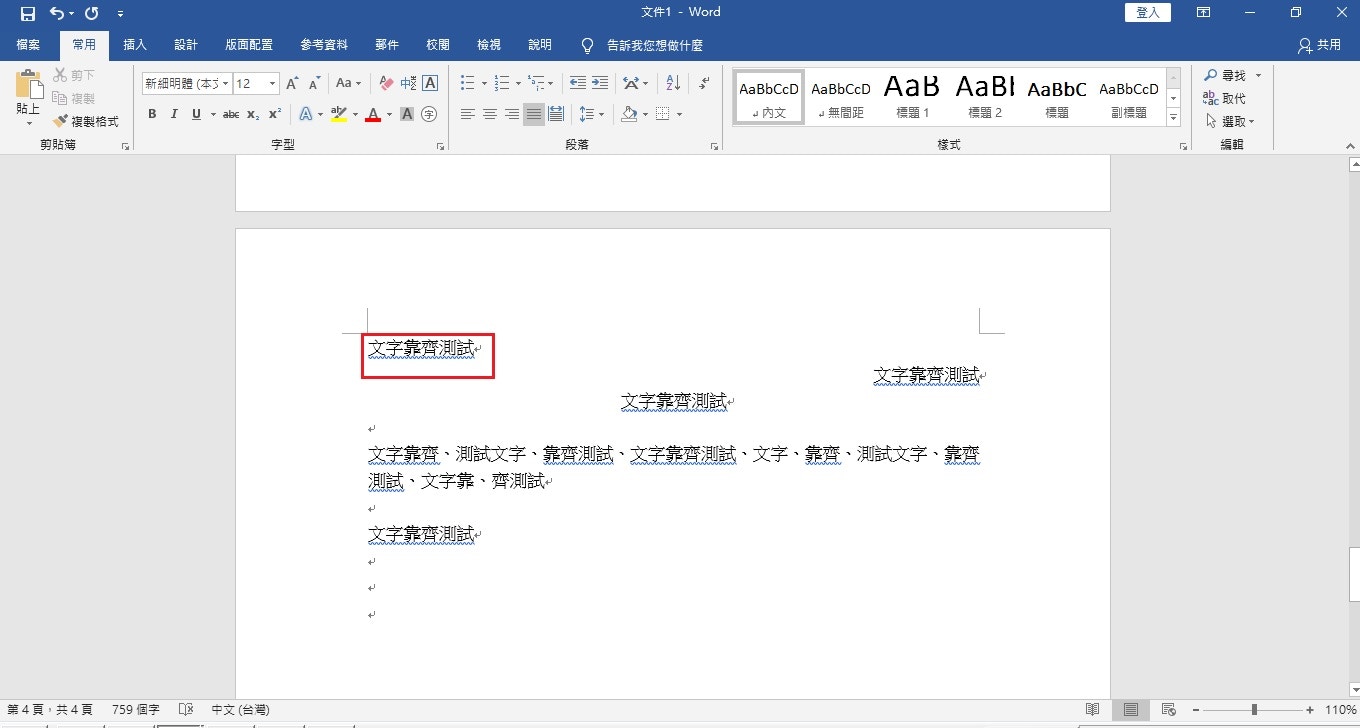Center align the paragraph text
1360x728 pixels.
490,114
